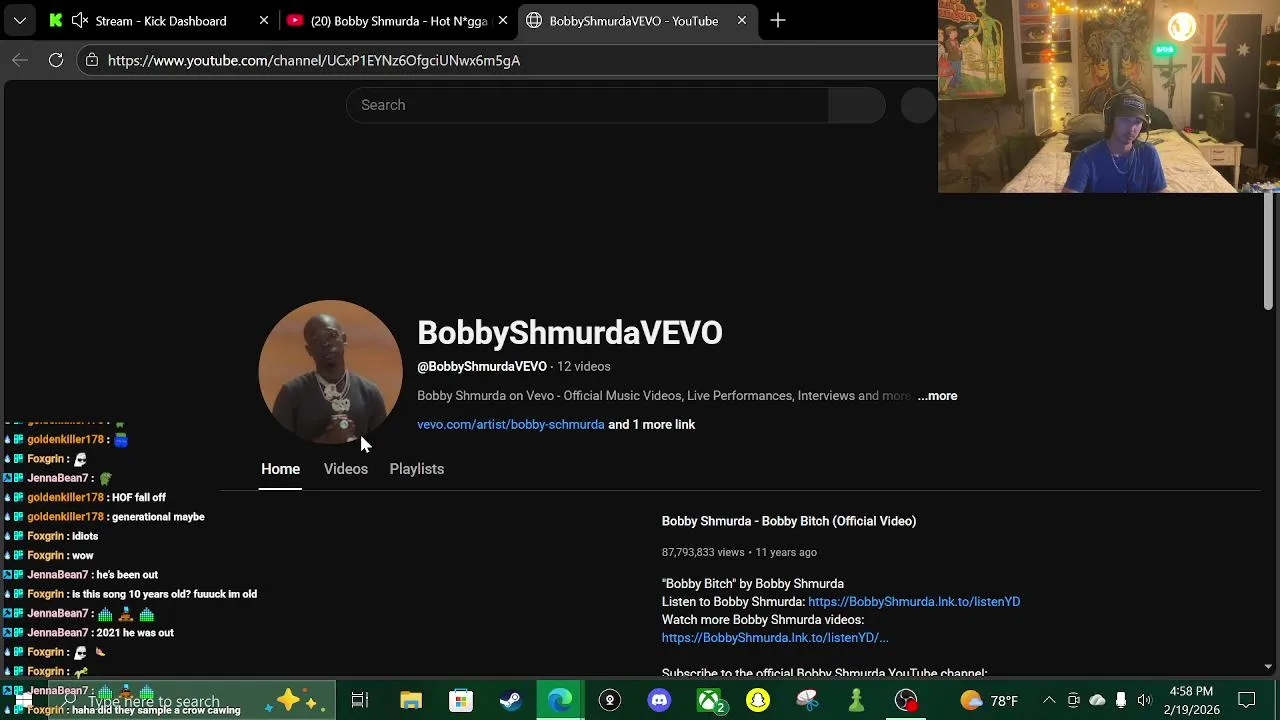Screen dimensions: 1280x720
Task: Go back to the previous page
Action: click(20, 60)
